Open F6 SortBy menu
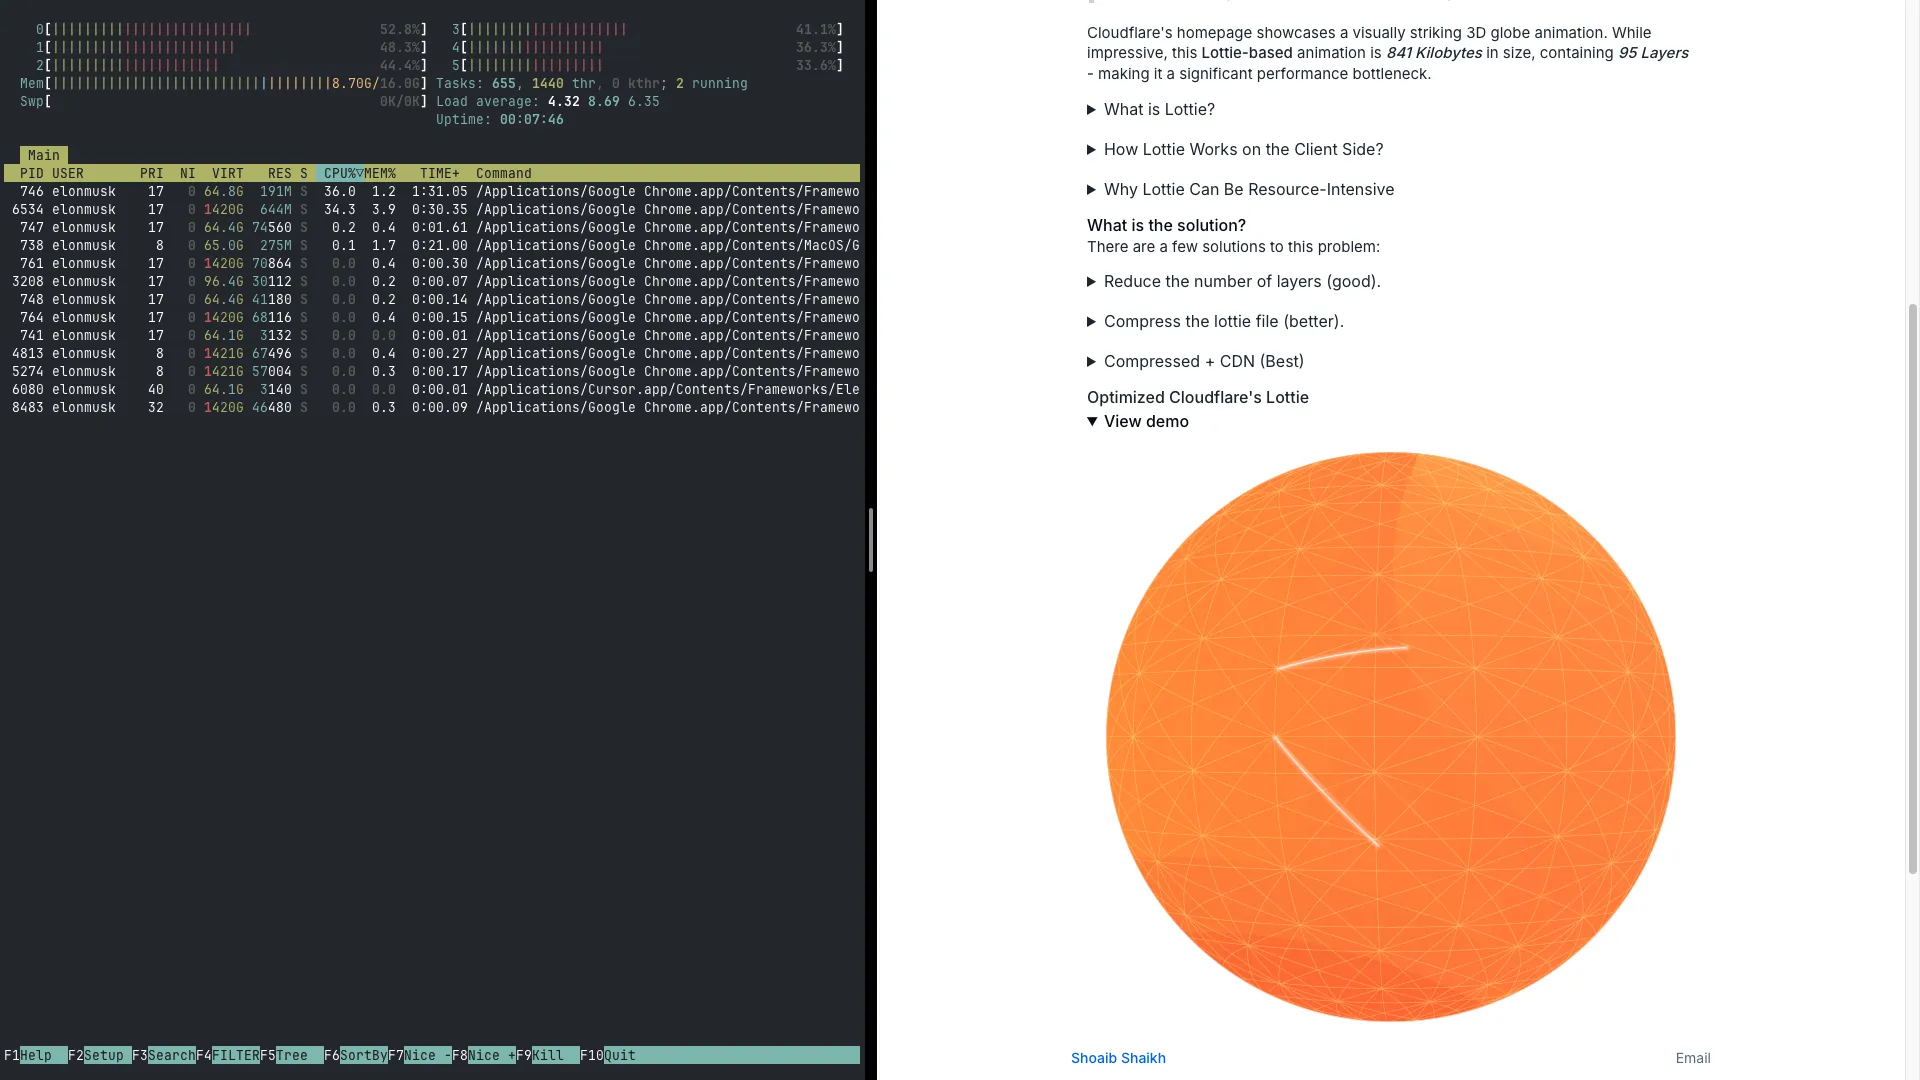Screen dimensions: 1920x1080 pyautogui.click(x=362, y=1055)
